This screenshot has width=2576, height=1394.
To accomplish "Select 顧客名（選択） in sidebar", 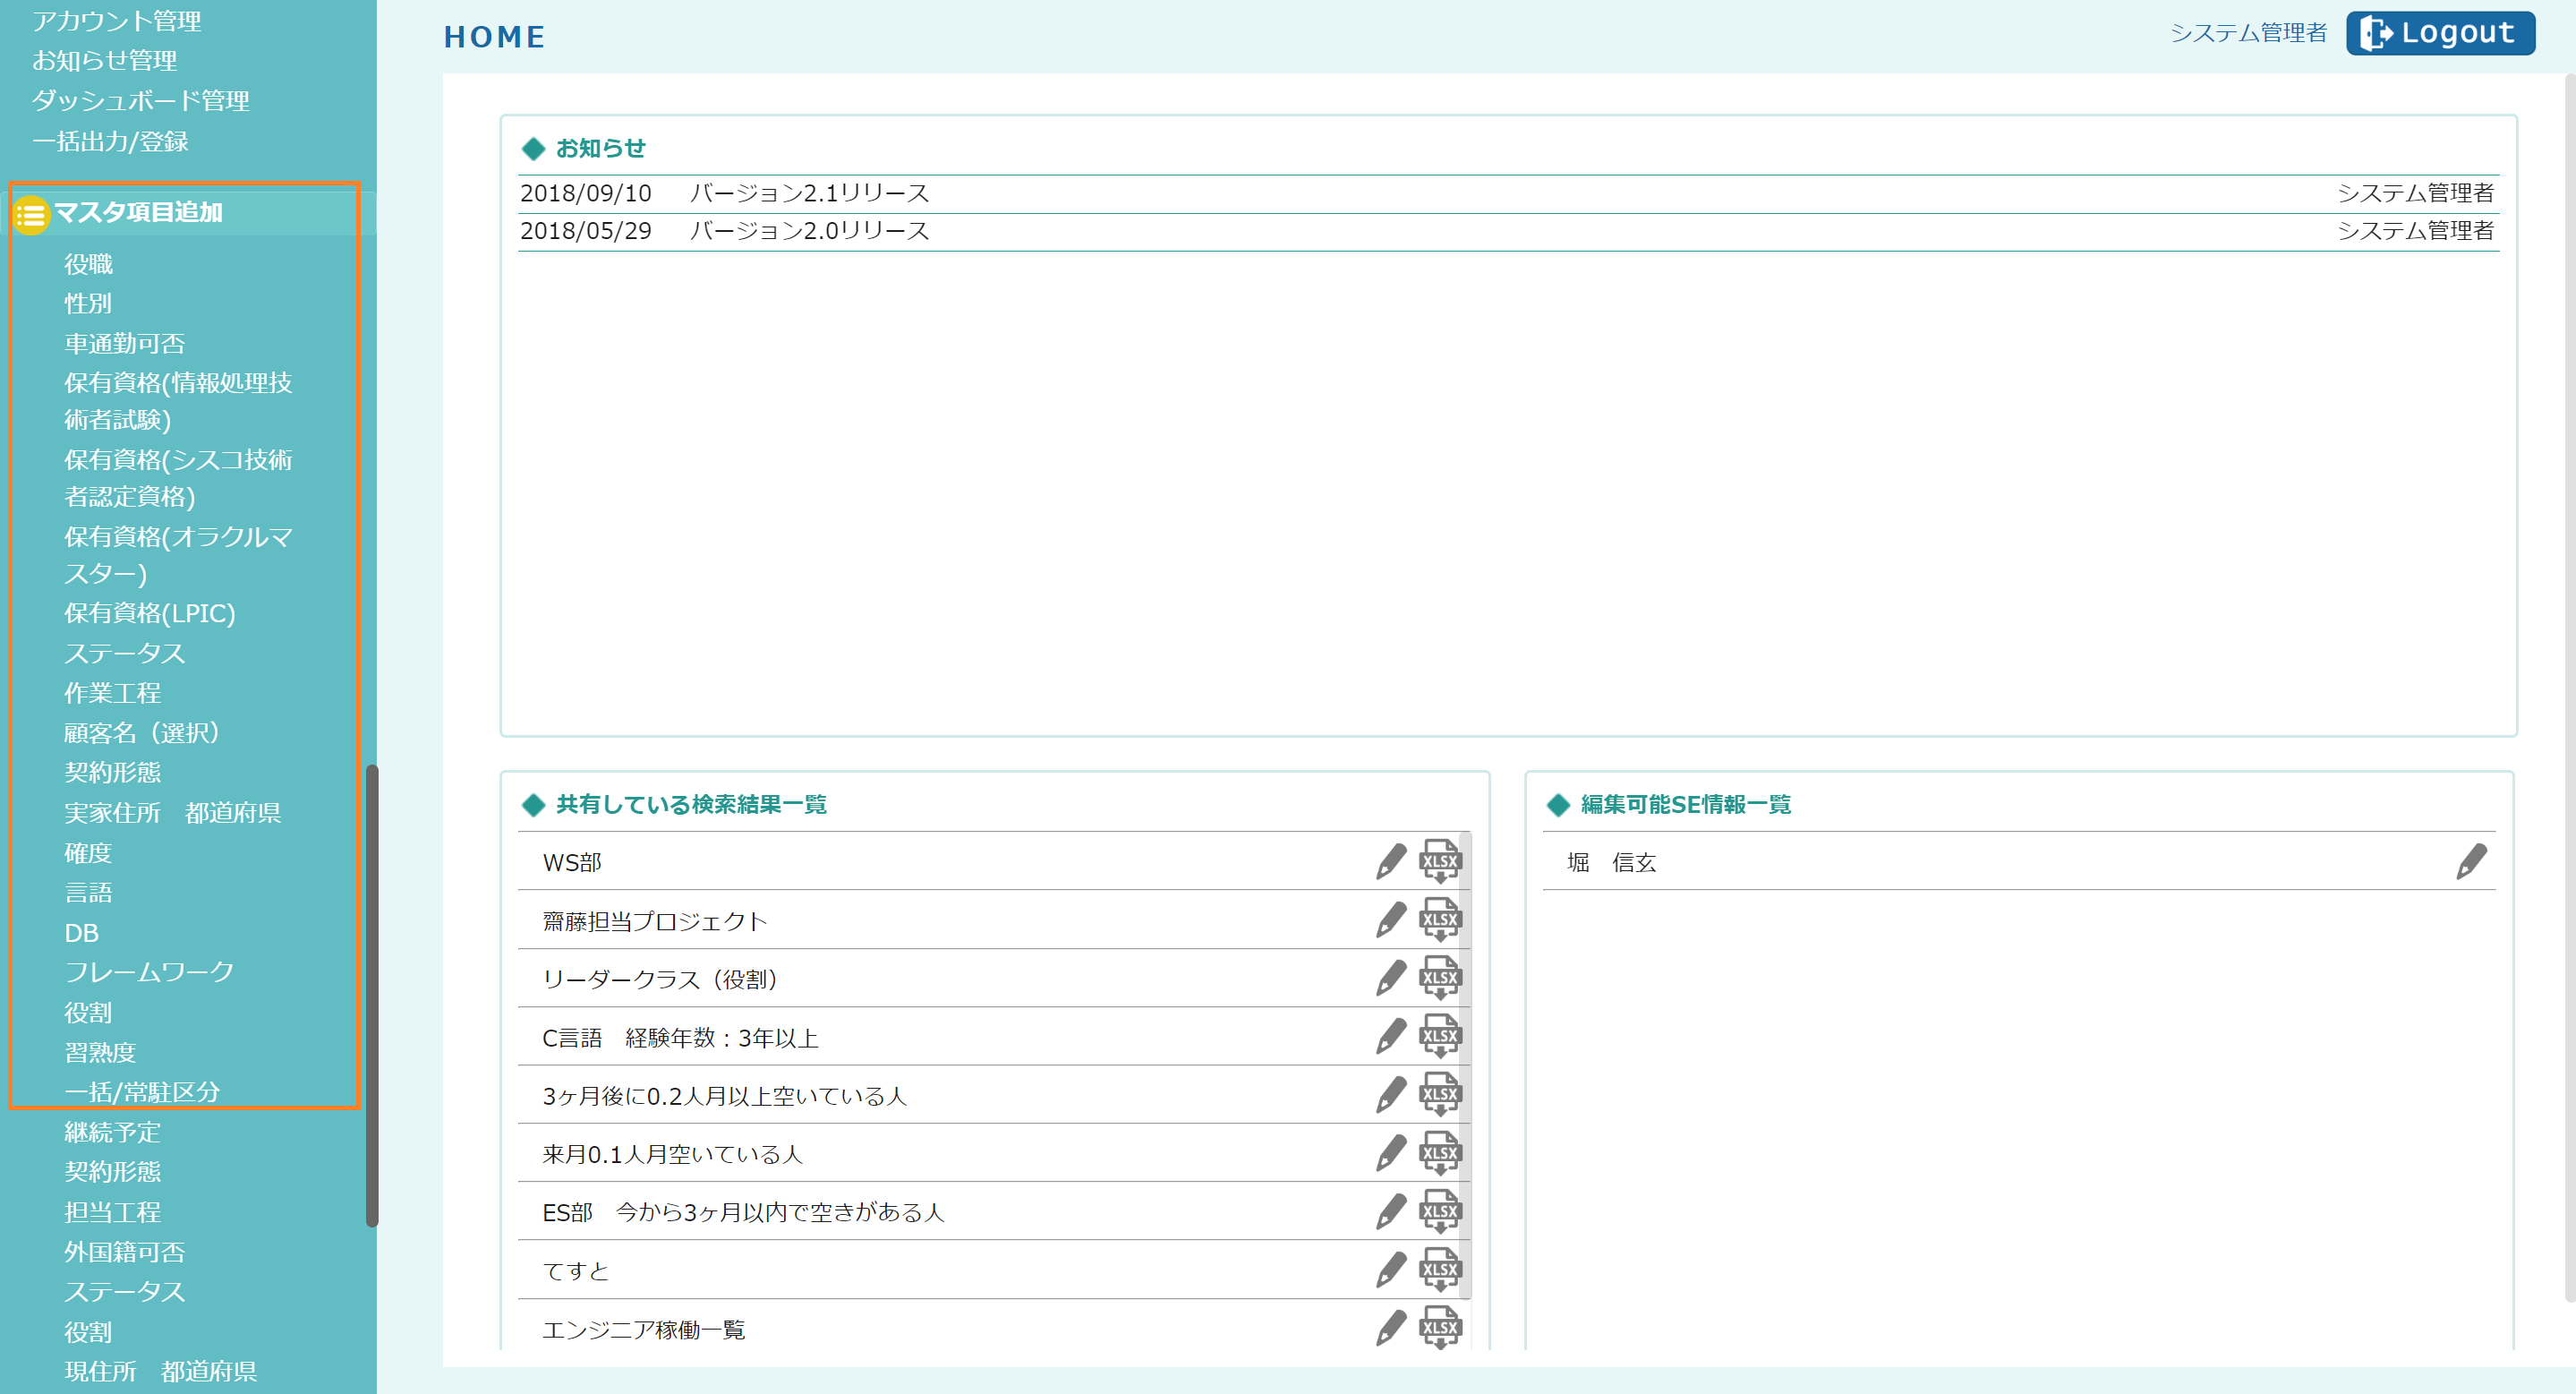I will 142,733.
